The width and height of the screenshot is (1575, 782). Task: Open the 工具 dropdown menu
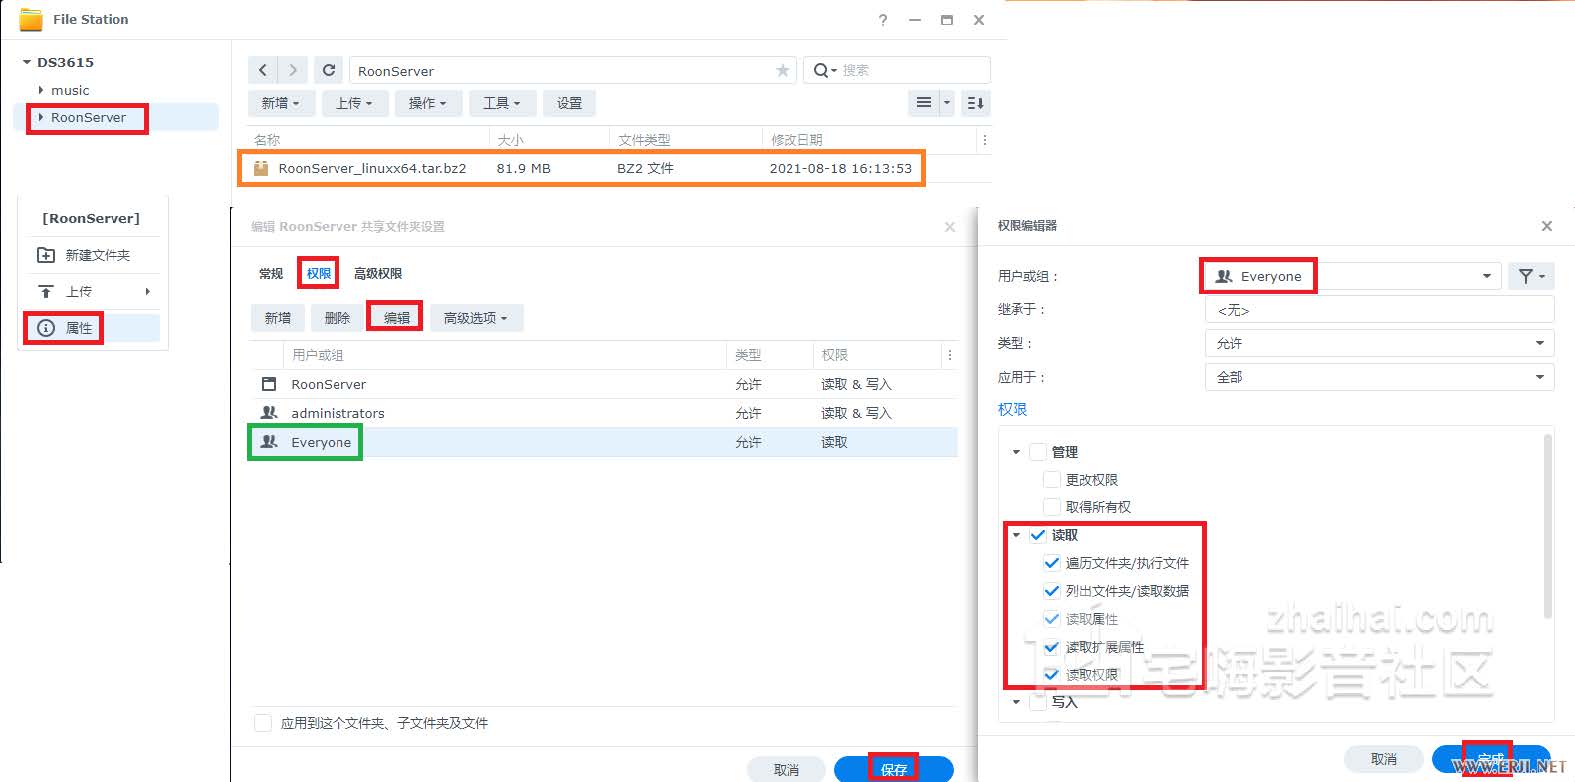pos(502,103)
